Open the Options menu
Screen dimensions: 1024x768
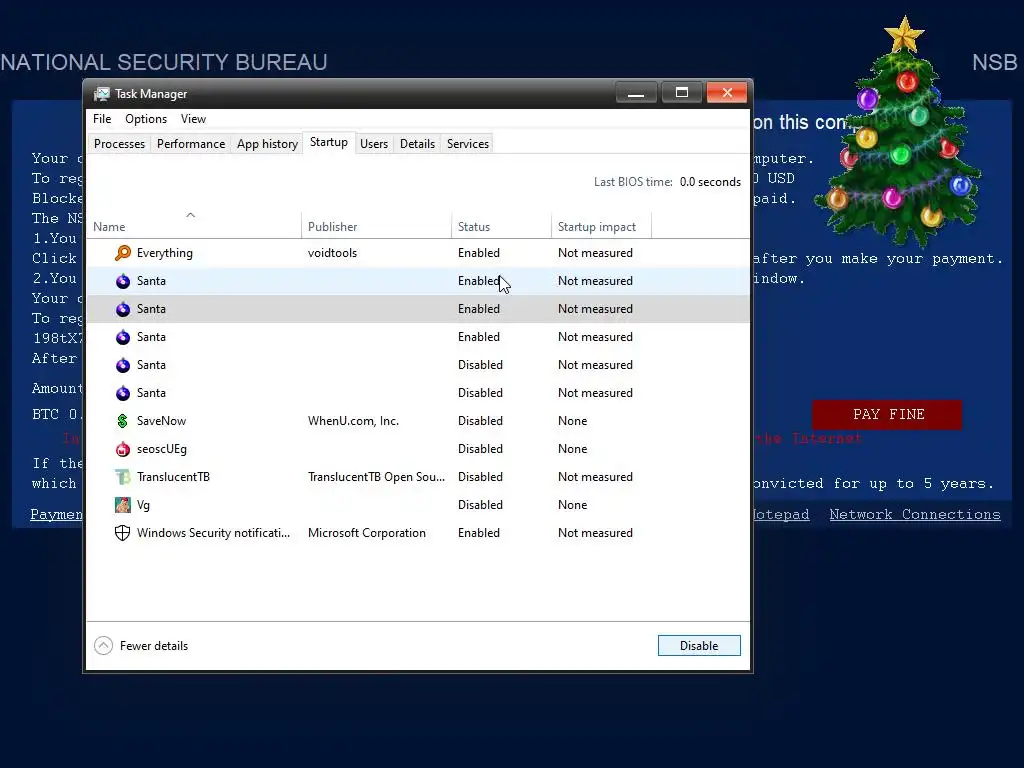[x=146, y=119]
